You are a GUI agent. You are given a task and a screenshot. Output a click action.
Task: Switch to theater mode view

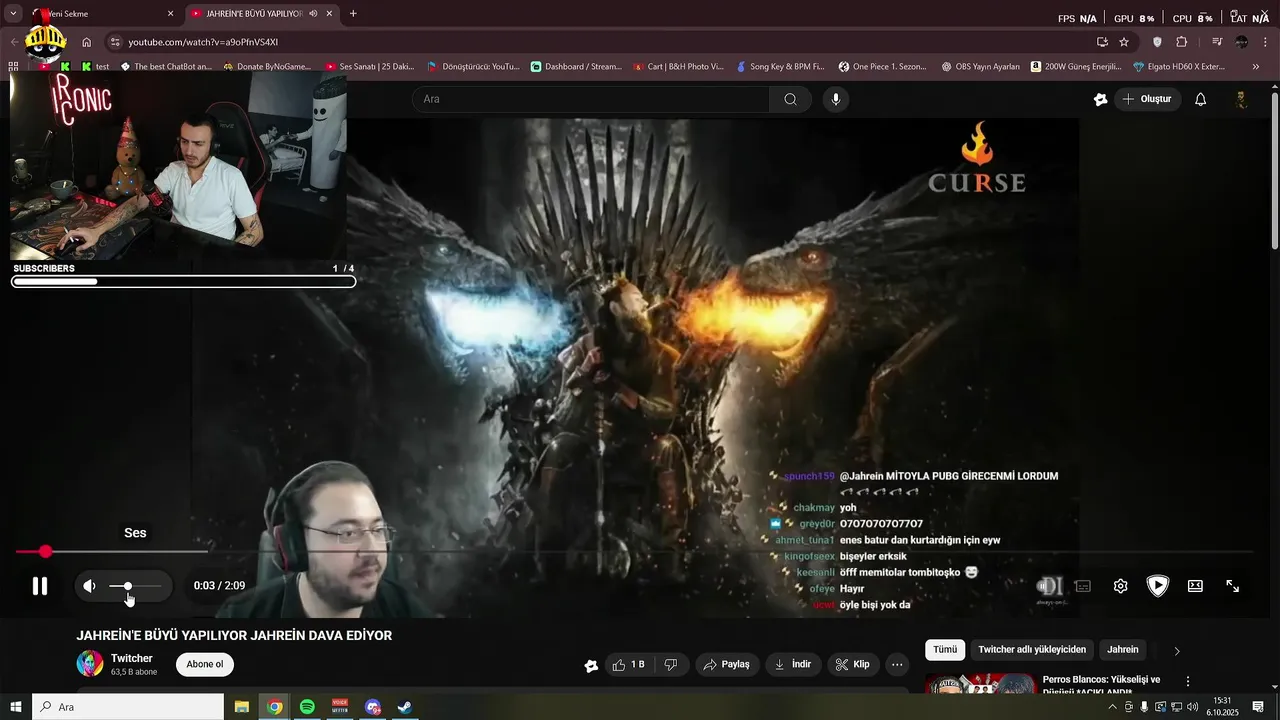coord(1195,586)
